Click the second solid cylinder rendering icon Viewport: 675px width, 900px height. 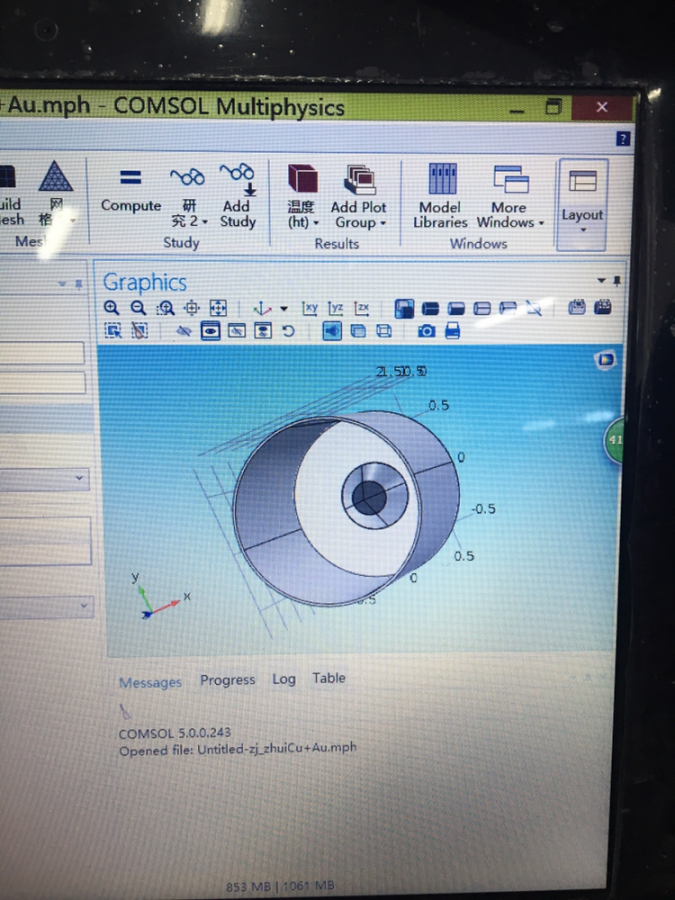click(x=430, y=309)
